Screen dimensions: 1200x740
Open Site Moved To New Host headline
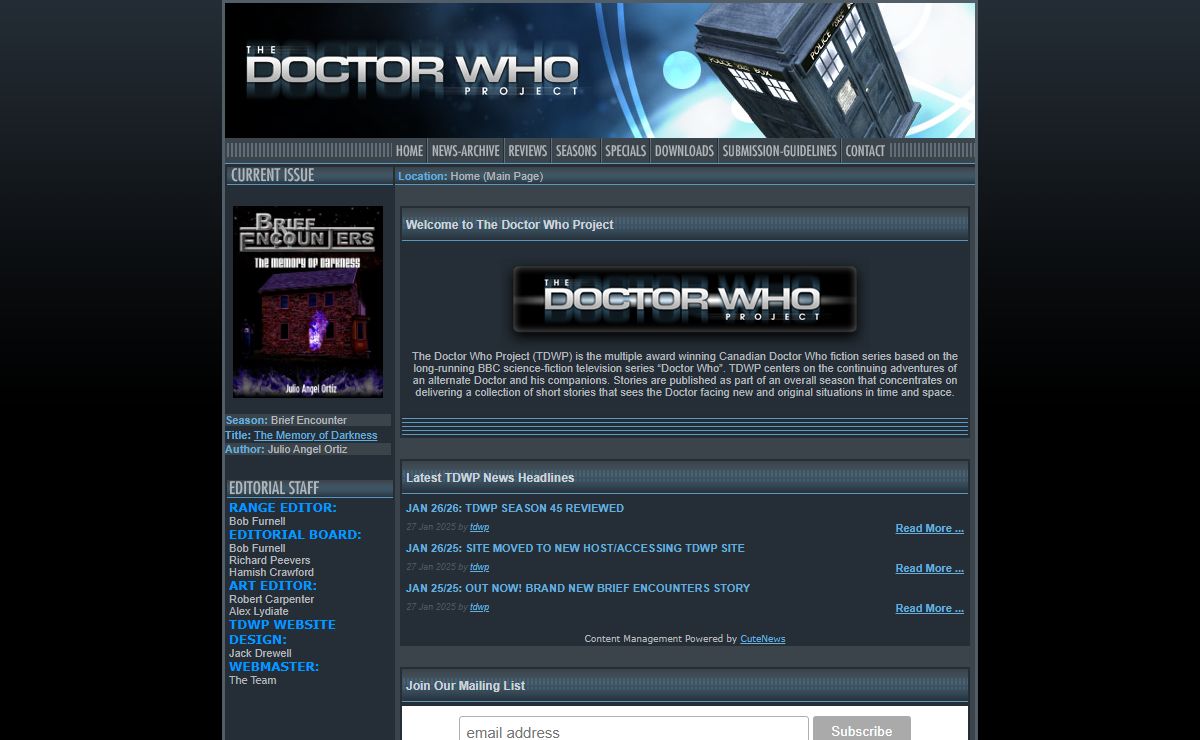575,548
